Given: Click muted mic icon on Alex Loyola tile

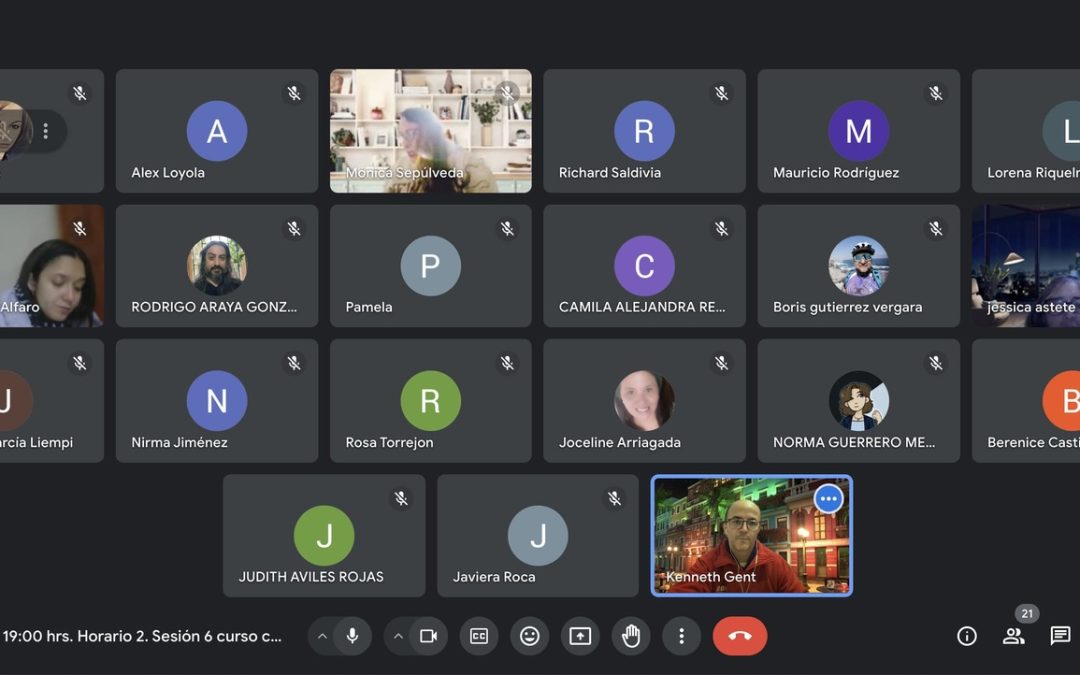Looking at the screenshot, I should [x=294, y=93].
